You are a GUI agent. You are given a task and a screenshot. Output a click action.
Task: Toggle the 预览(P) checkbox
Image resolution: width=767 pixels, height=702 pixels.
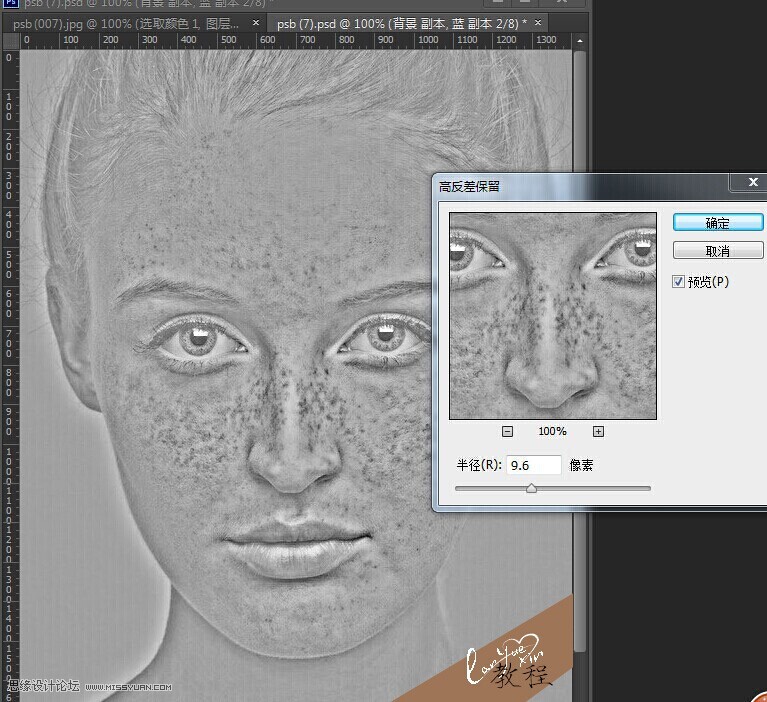[x=678, y=282]
